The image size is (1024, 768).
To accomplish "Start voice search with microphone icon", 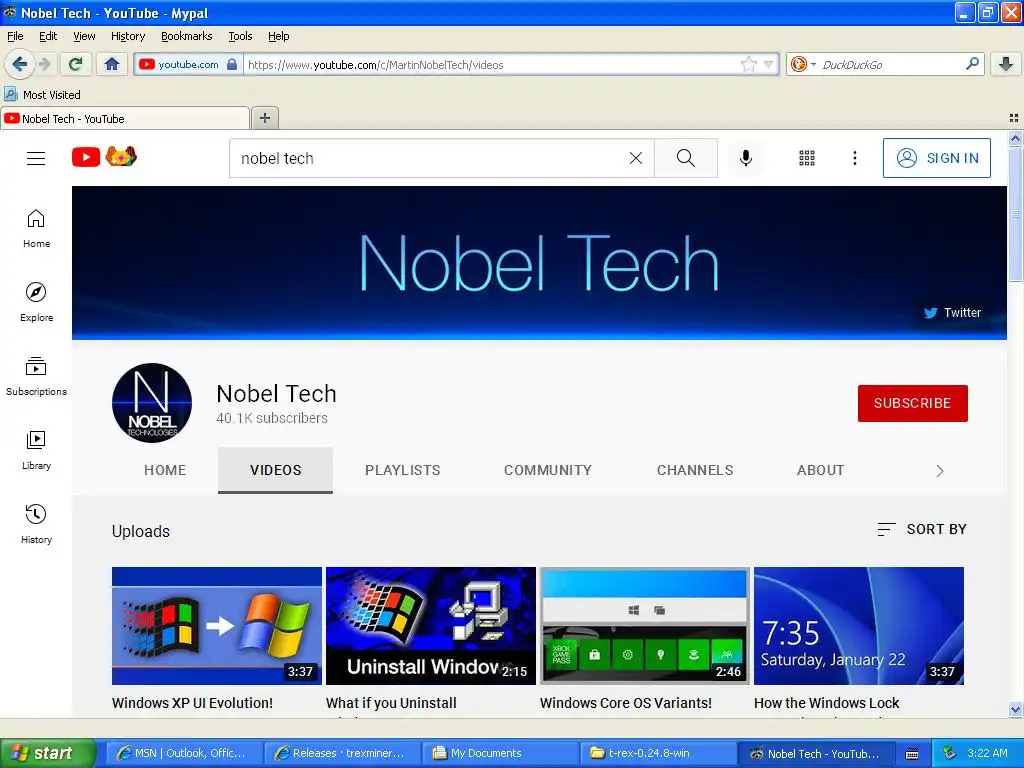I will pos(745,158).
